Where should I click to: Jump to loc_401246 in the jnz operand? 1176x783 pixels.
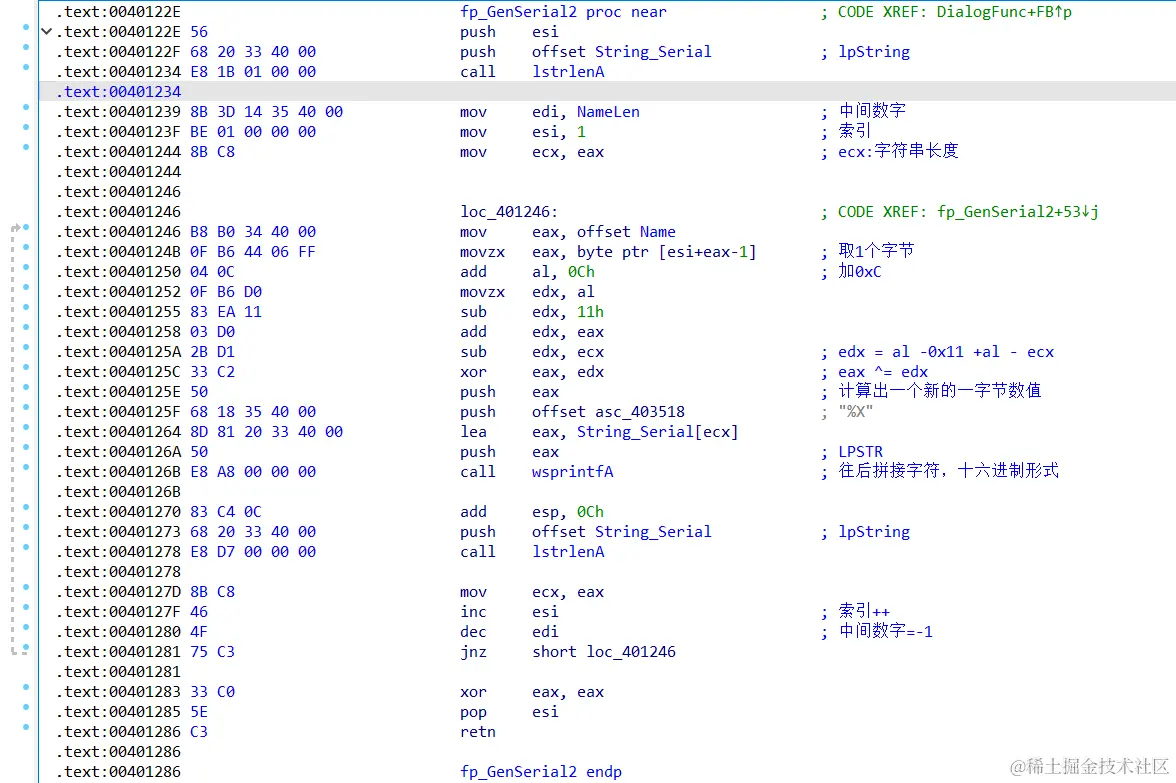(x=631, y=652)
